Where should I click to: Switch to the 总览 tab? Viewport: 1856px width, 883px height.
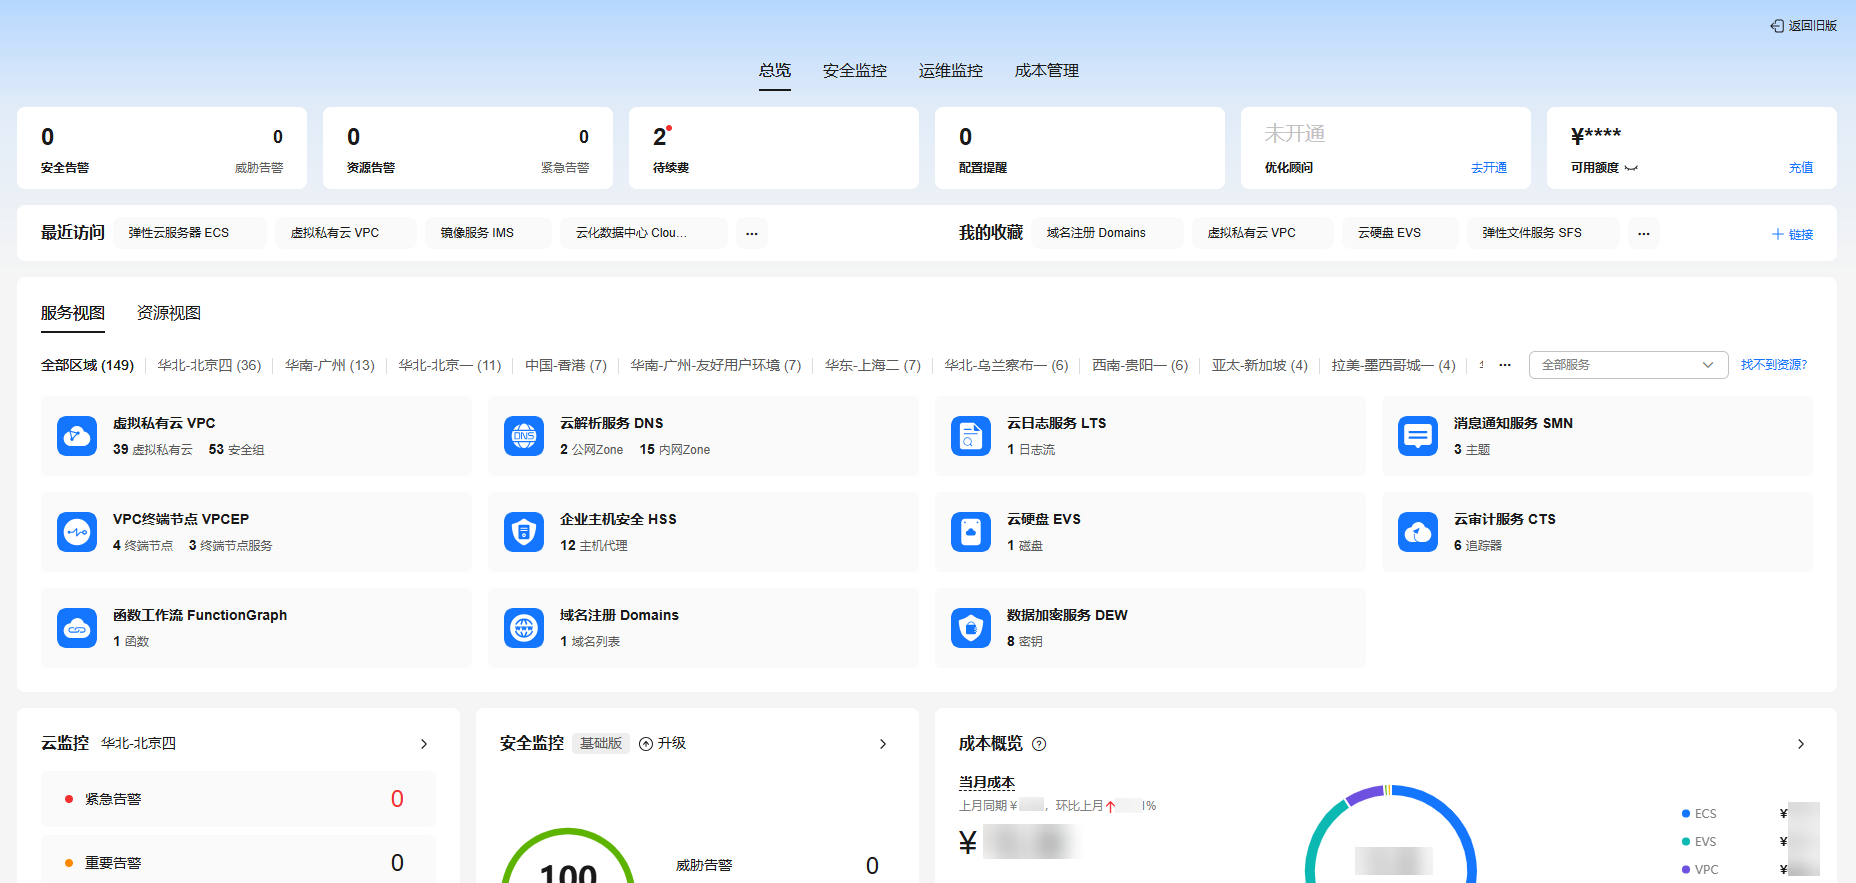tap(775, 70)
